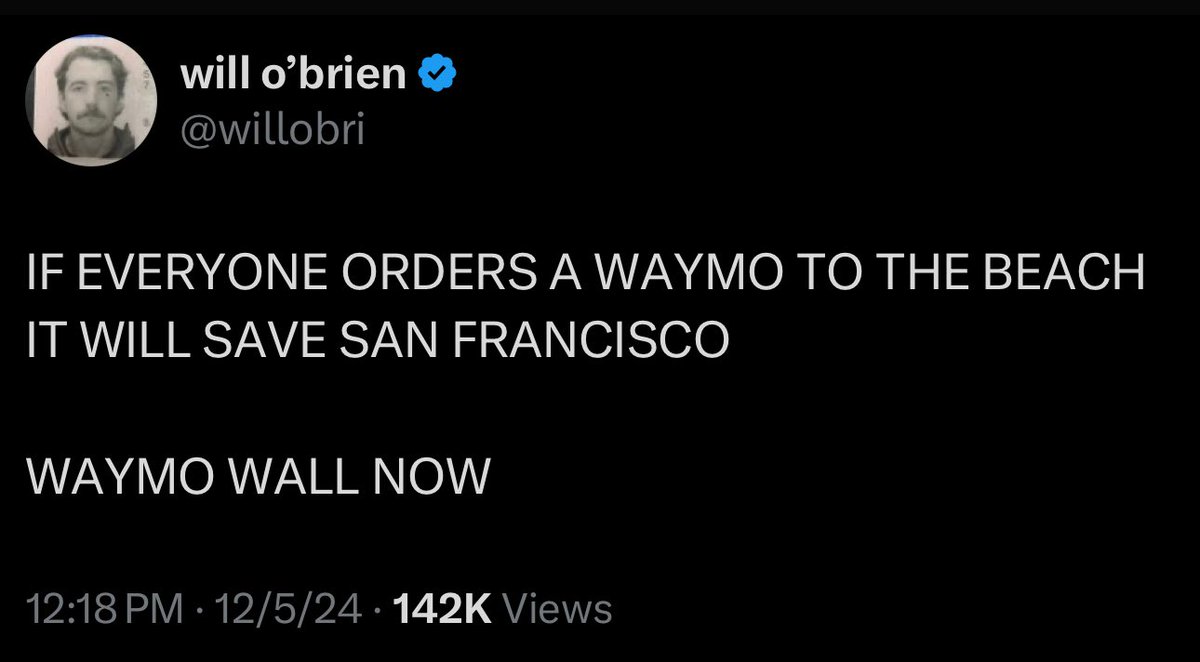This screenshot has width=1200, height=662.
Task: Click the word Views in footer
Action: click(x=555, y=607)
